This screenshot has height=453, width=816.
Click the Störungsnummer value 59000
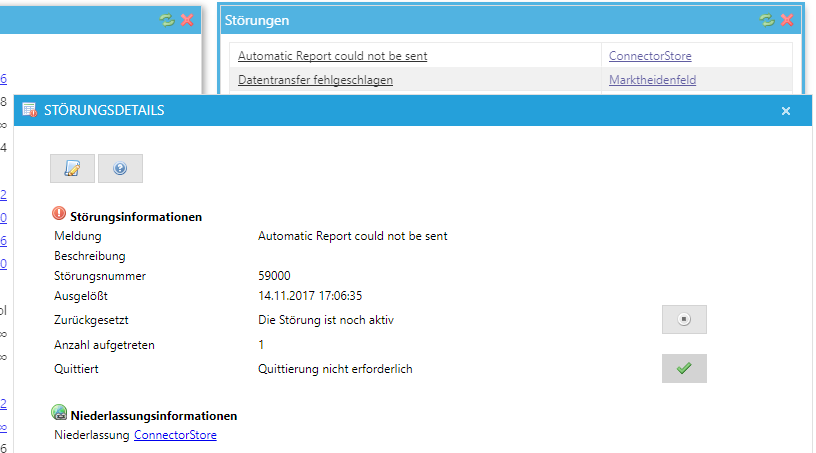pos(274,276)
